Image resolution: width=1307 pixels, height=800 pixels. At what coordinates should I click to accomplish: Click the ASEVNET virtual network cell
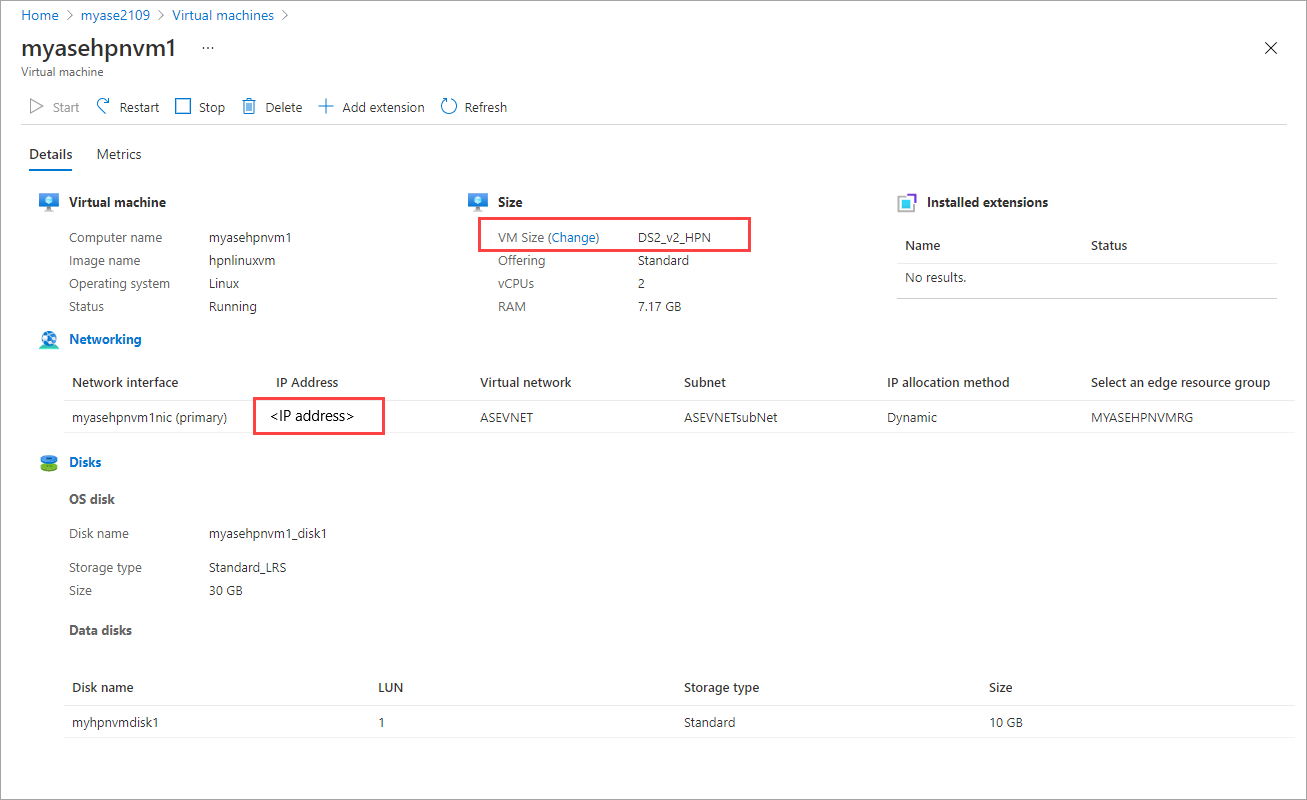click(506, 417)
